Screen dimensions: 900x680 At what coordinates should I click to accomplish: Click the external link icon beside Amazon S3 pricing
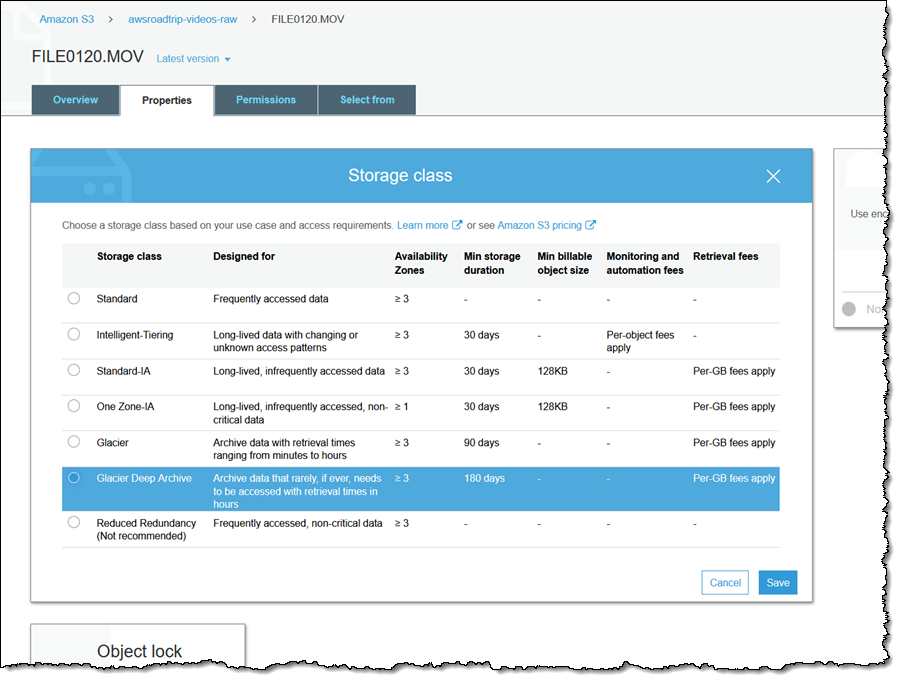click(x=590, y=225)
